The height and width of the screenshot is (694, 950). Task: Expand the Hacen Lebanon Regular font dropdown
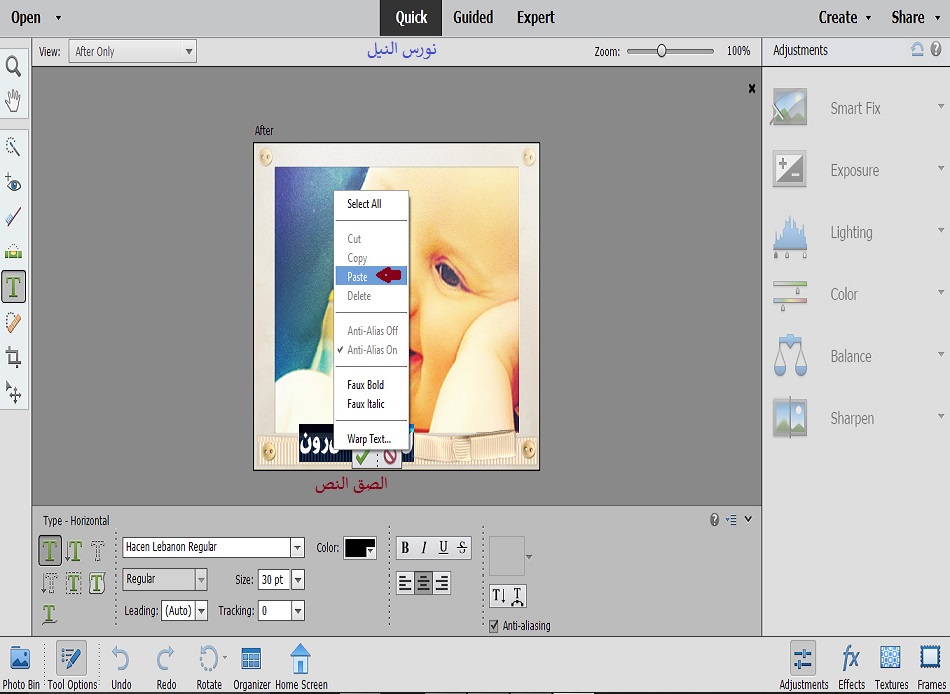[x=297, y=548]
